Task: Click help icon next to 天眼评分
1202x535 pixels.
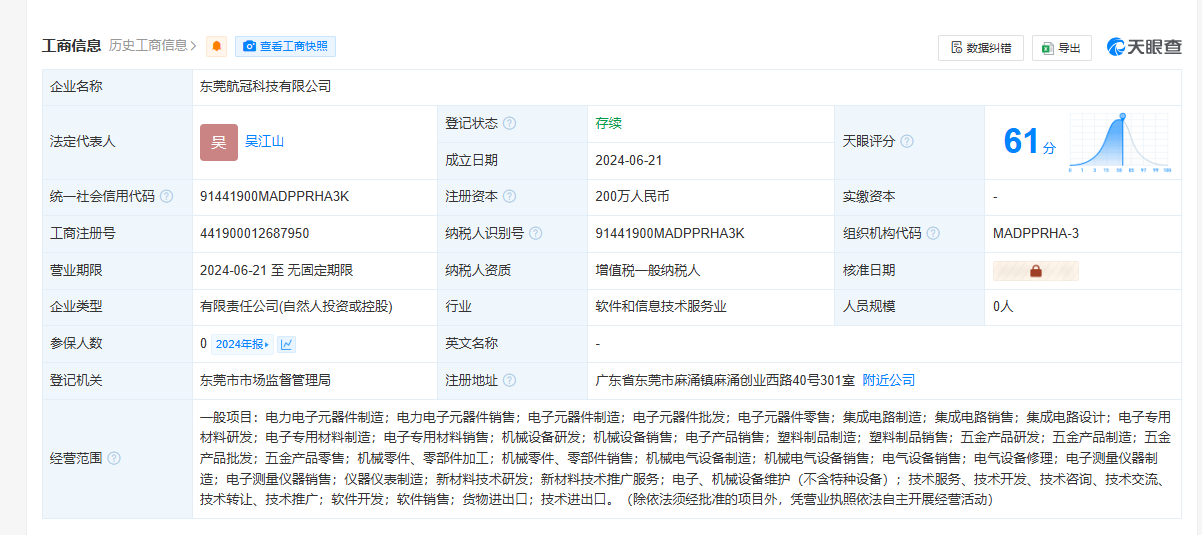Action: [906, 142]
